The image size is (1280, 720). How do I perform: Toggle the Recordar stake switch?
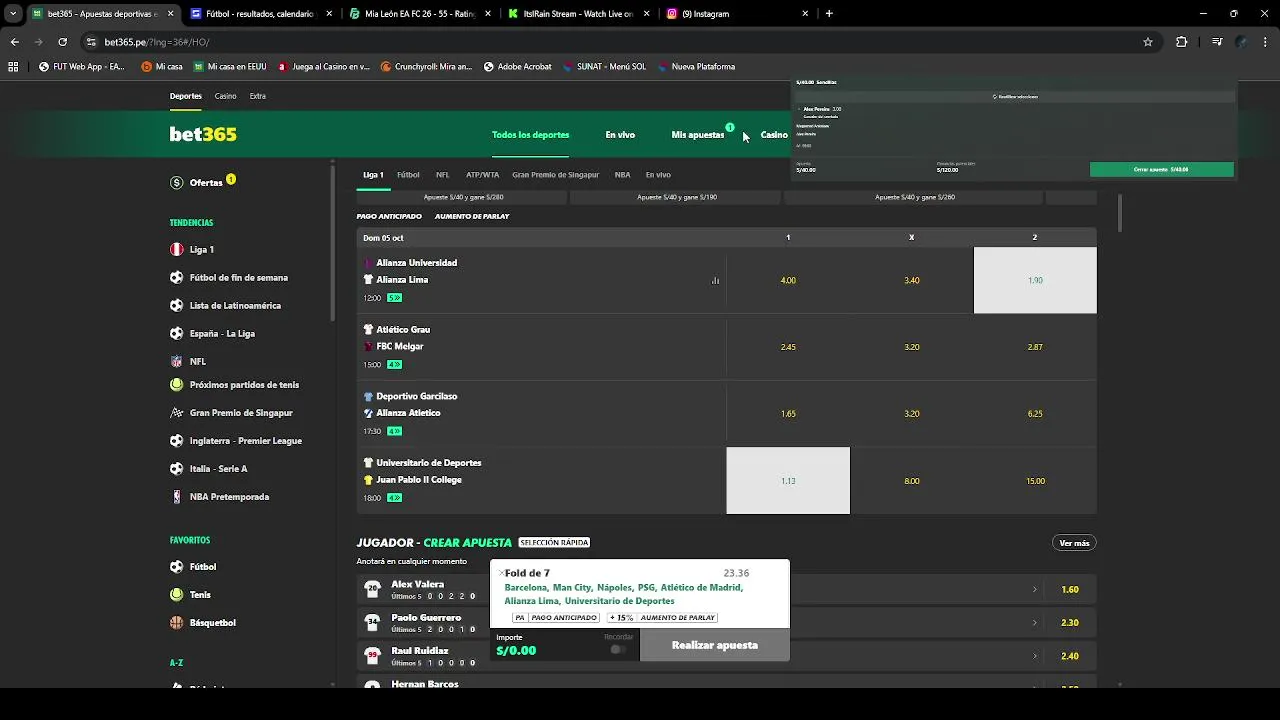pyautogui.click(x=618, y=650)
